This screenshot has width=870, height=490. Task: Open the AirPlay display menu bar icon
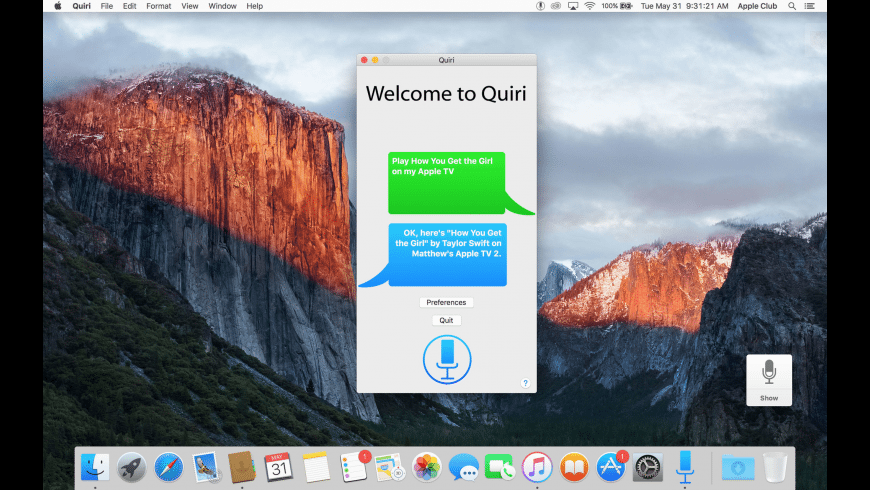pyautogui.click(x=573, y=6)
